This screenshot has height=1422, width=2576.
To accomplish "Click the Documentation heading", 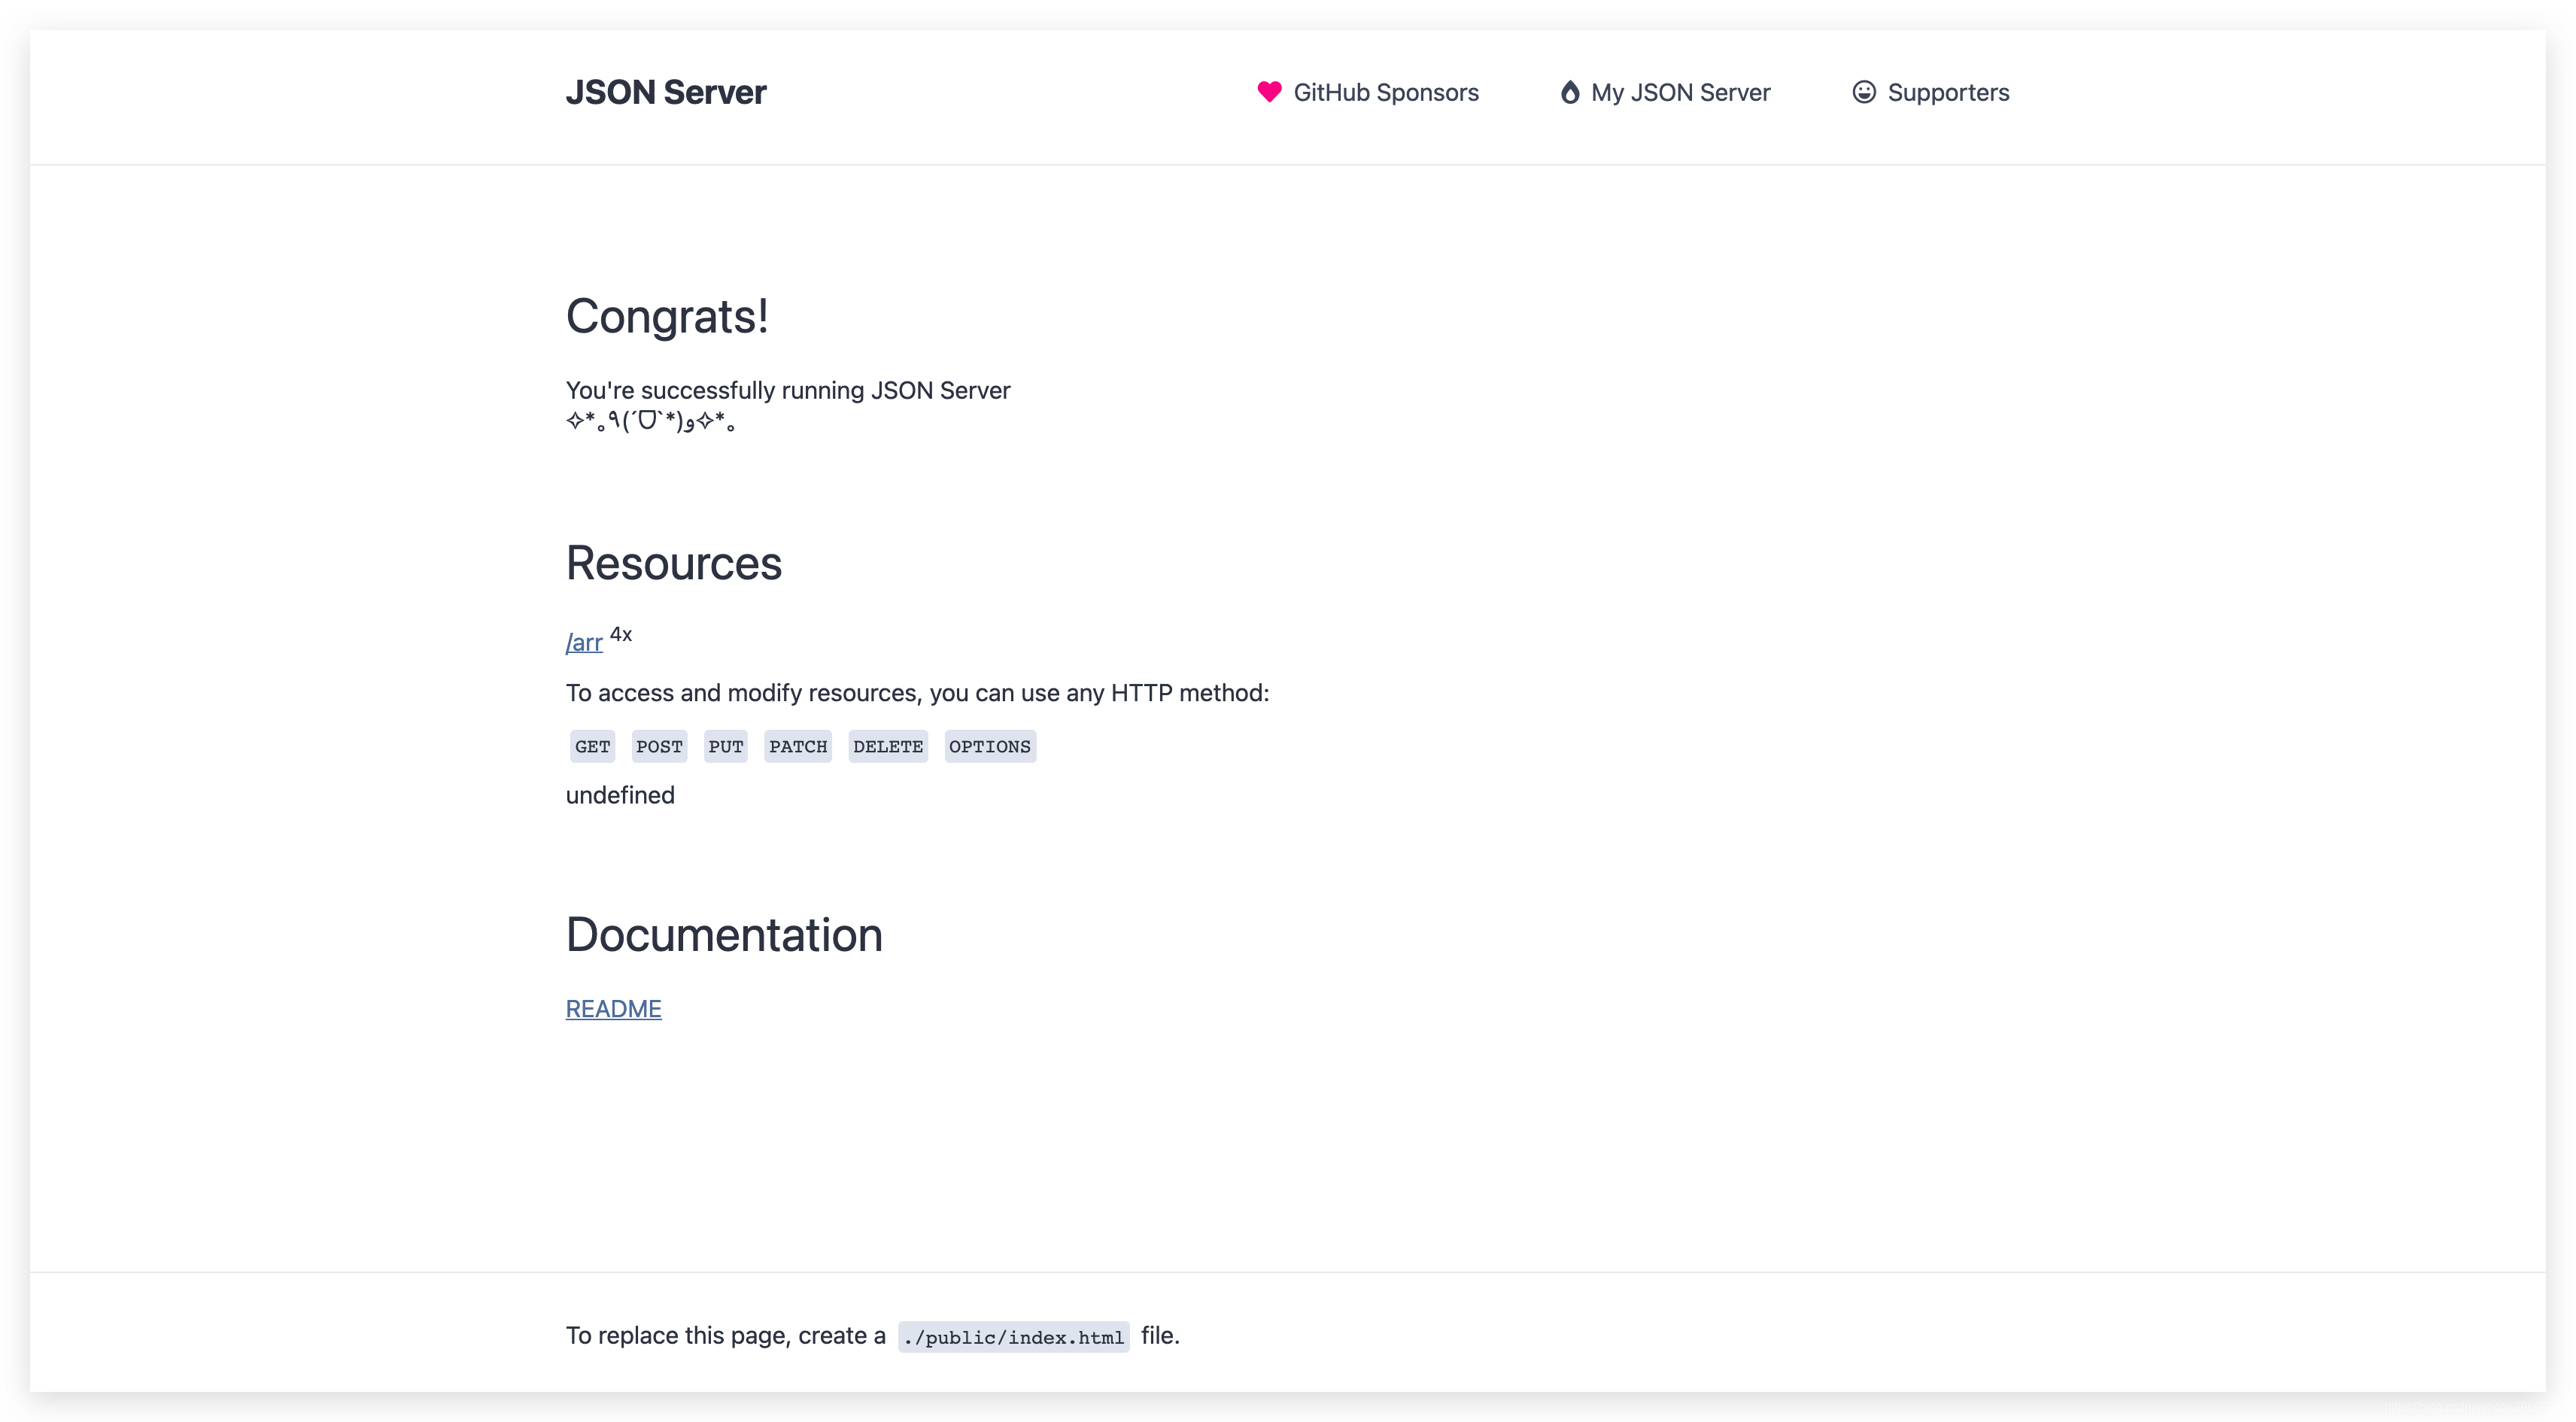I will coord(724,935).
